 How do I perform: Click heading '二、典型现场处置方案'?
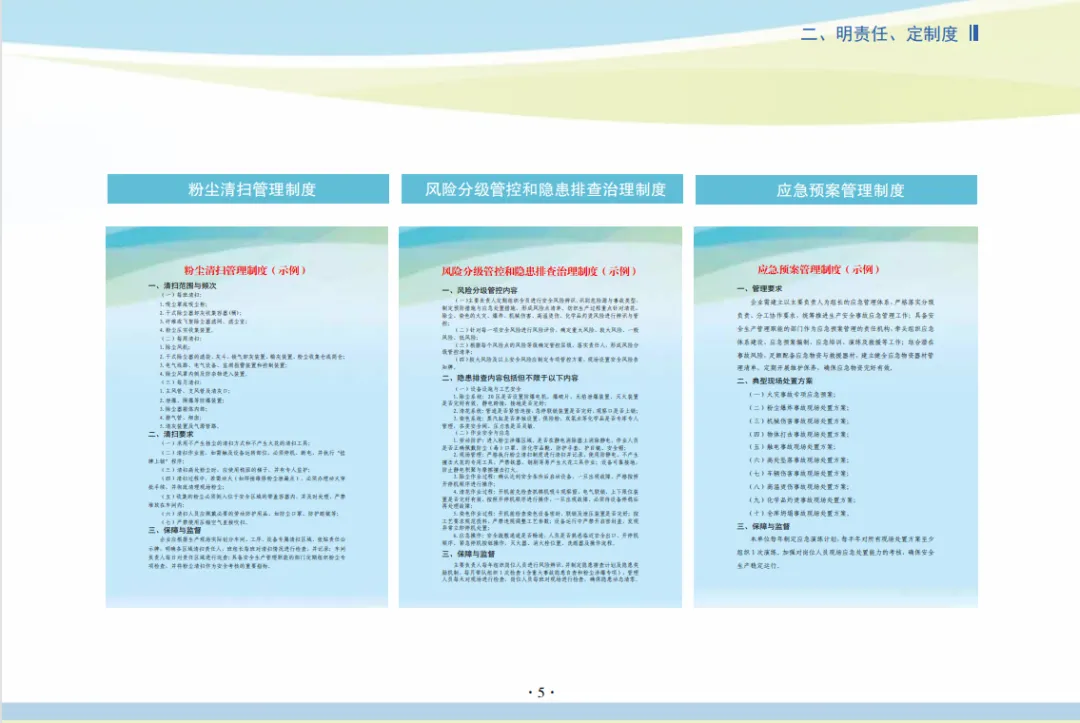774,381
